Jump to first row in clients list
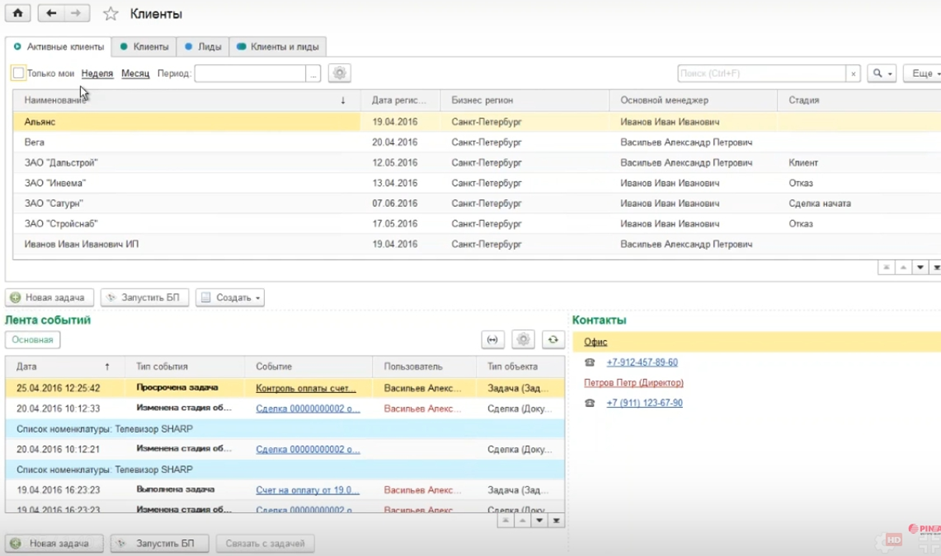 click(x=886, y=267)
